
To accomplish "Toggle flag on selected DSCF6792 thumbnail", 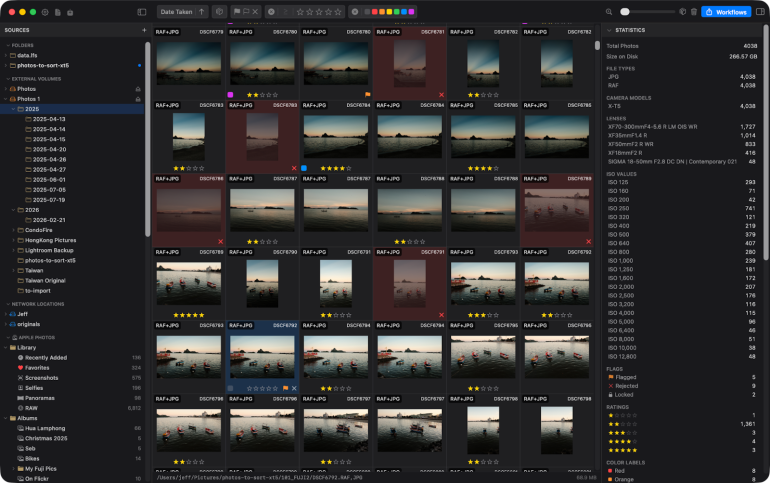I will coord(285,388).
